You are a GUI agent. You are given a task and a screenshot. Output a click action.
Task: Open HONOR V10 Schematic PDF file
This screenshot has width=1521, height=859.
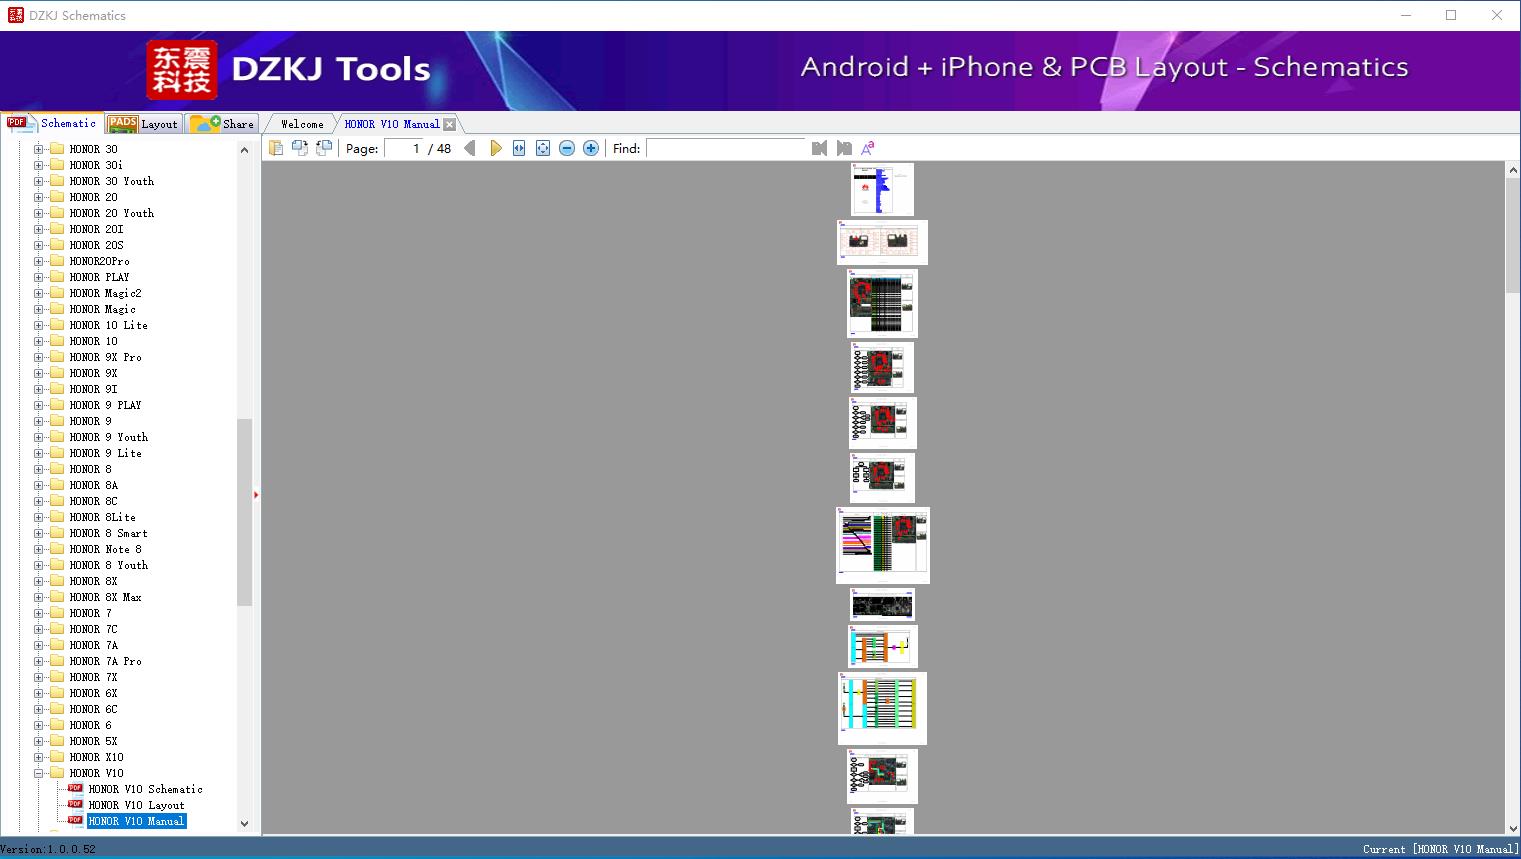145,789
